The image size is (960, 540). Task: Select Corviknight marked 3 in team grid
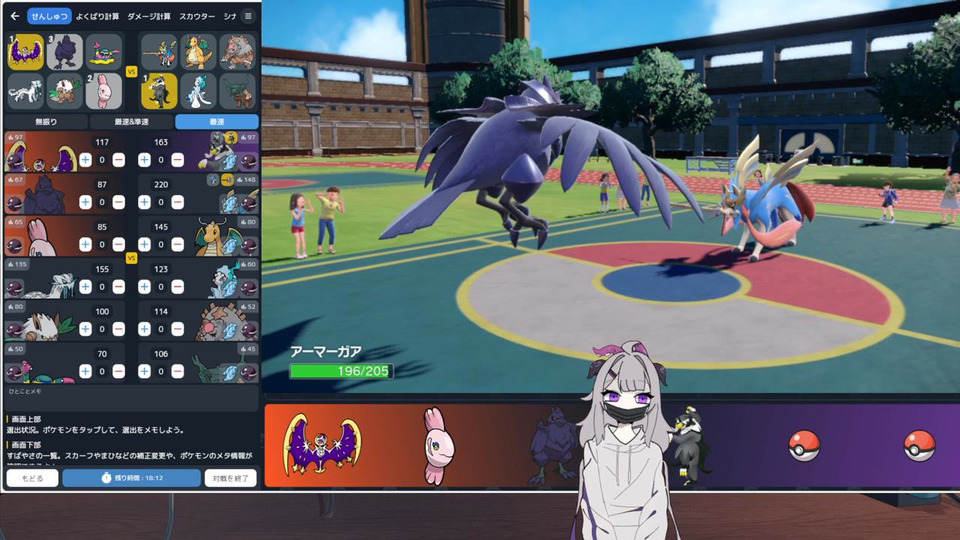[x=64, y=51]
